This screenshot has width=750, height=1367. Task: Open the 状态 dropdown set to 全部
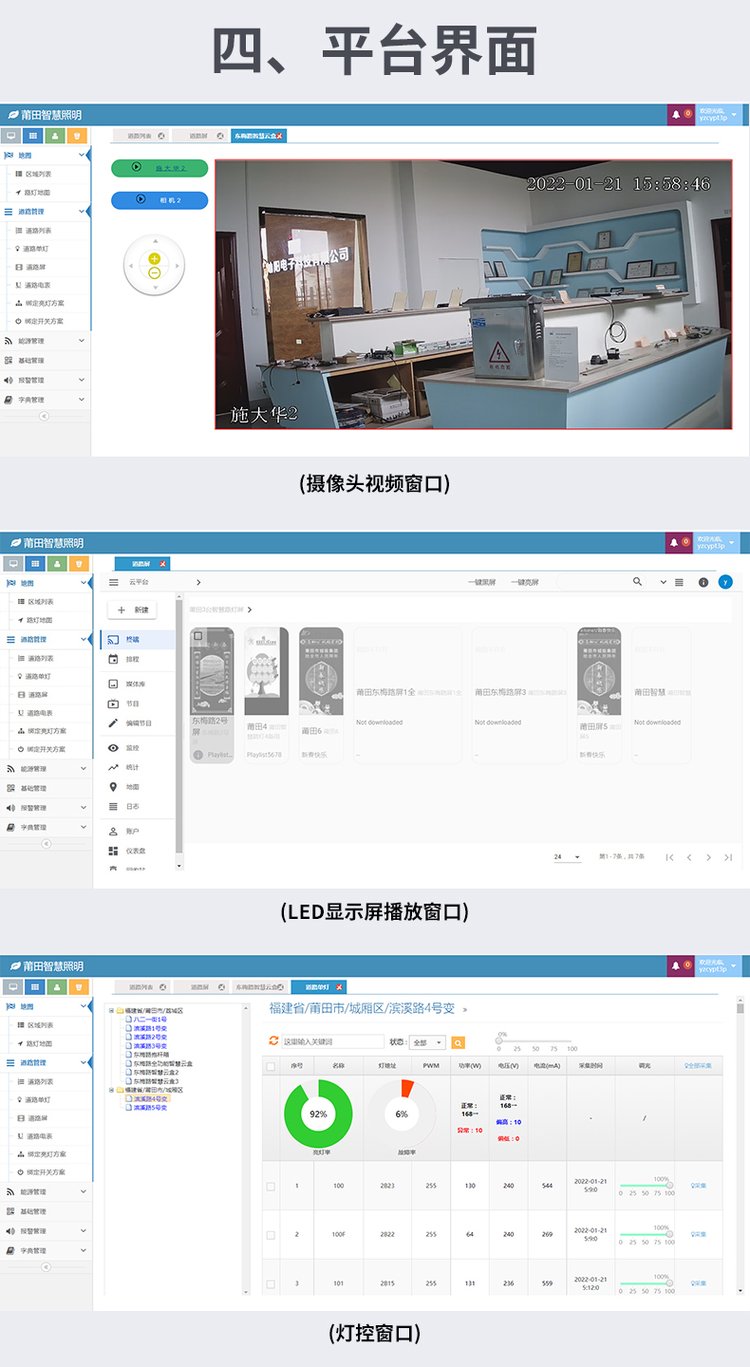pyautogui.click(x=427, y=1042)
